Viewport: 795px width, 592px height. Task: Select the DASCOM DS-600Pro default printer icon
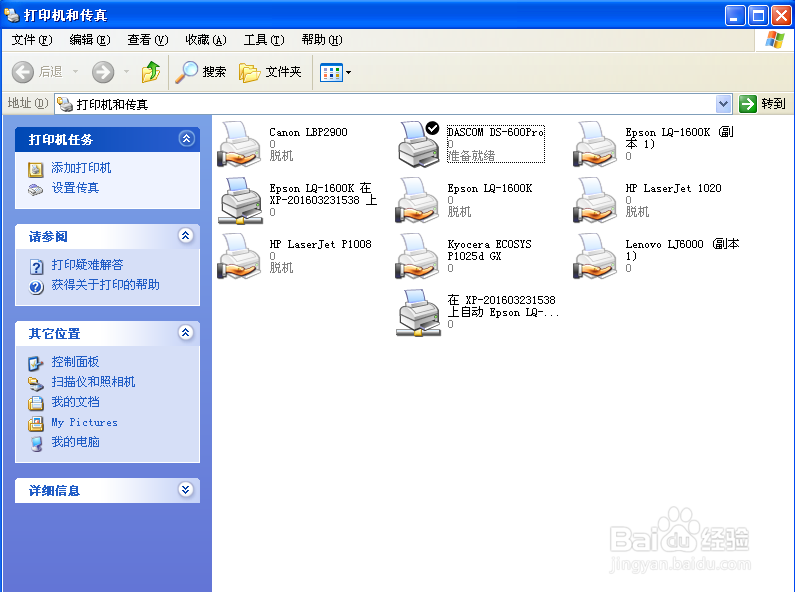pyautogui.click(x=418, y=144)
